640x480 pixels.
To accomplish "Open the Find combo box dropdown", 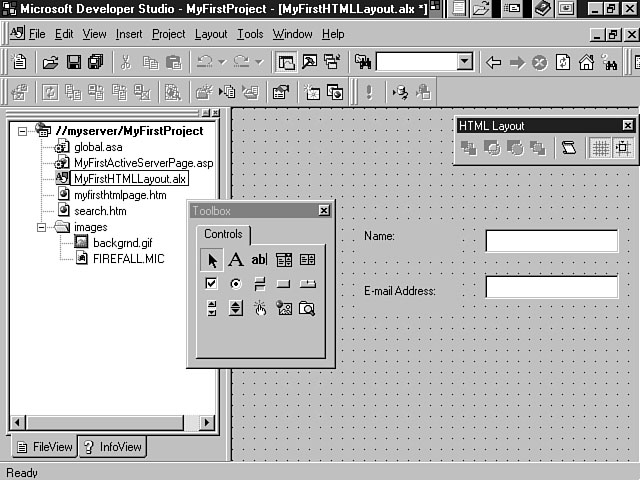I will 464,62.
